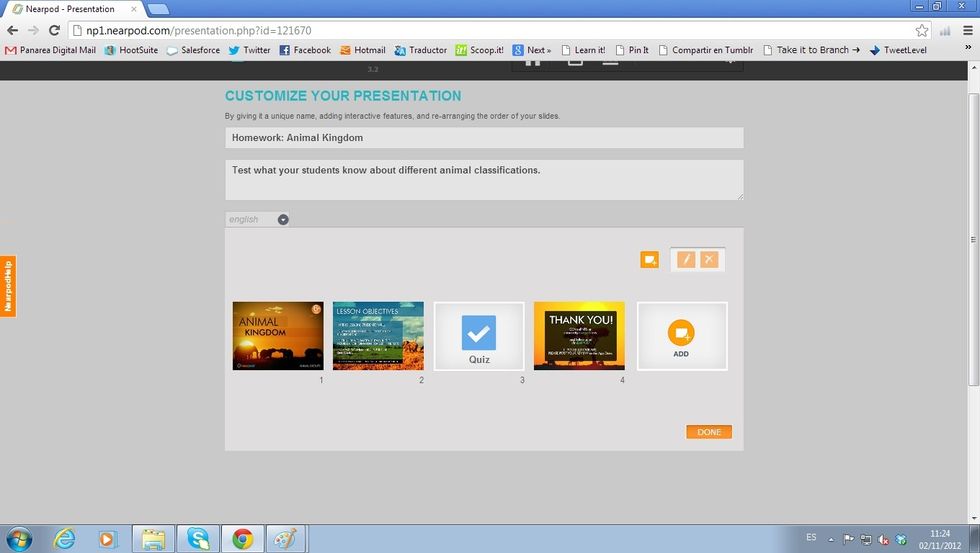The height and width of the screenshot is (553, 980).
Task: Open the Twitter bookmark
Action: point(249,50)
